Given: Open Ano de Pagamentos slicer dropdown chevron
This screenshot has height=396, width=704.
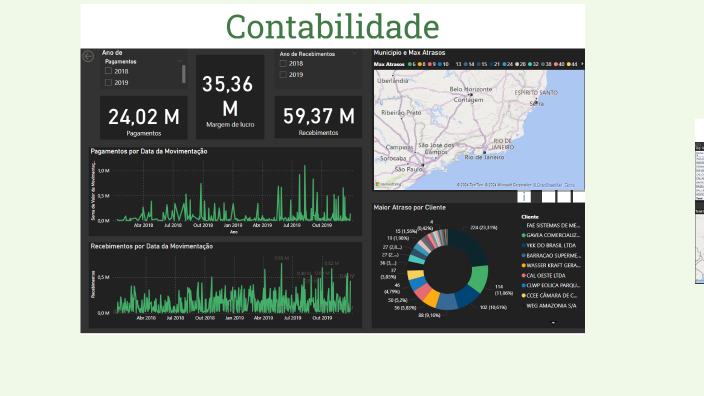Looking at the screenshot, I should [x=180, y=61].
